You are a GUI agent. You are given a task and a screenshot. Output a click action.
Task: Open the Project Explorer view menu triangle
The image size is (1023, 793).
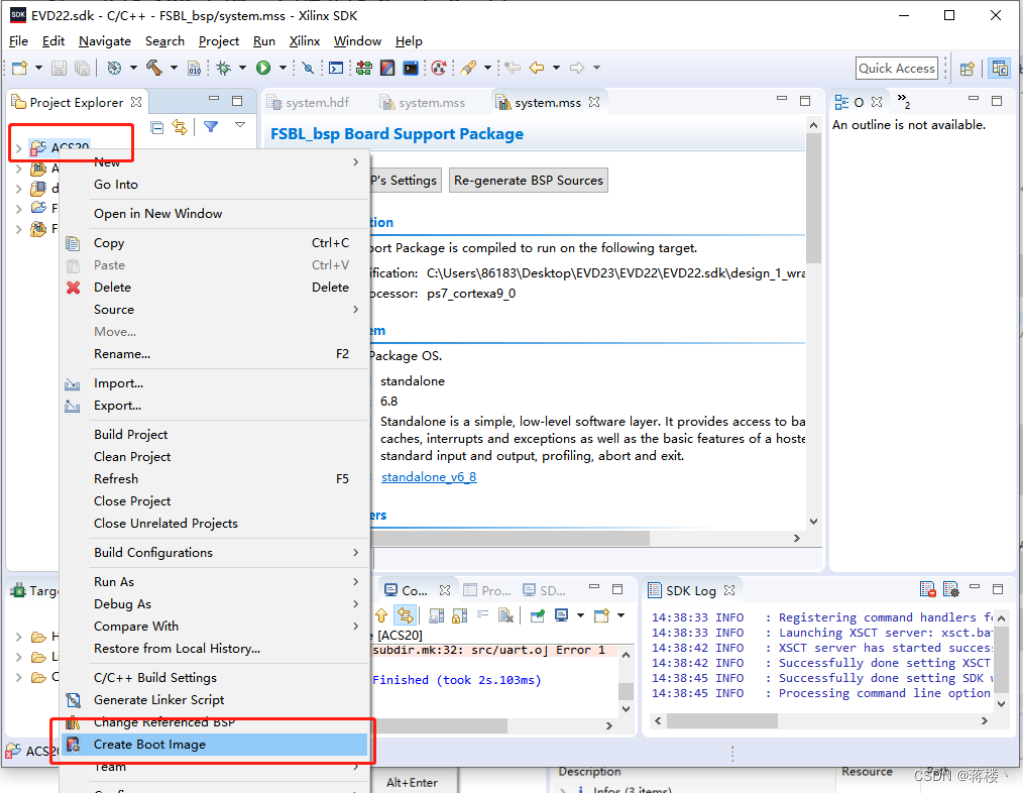tap(240, 125)
